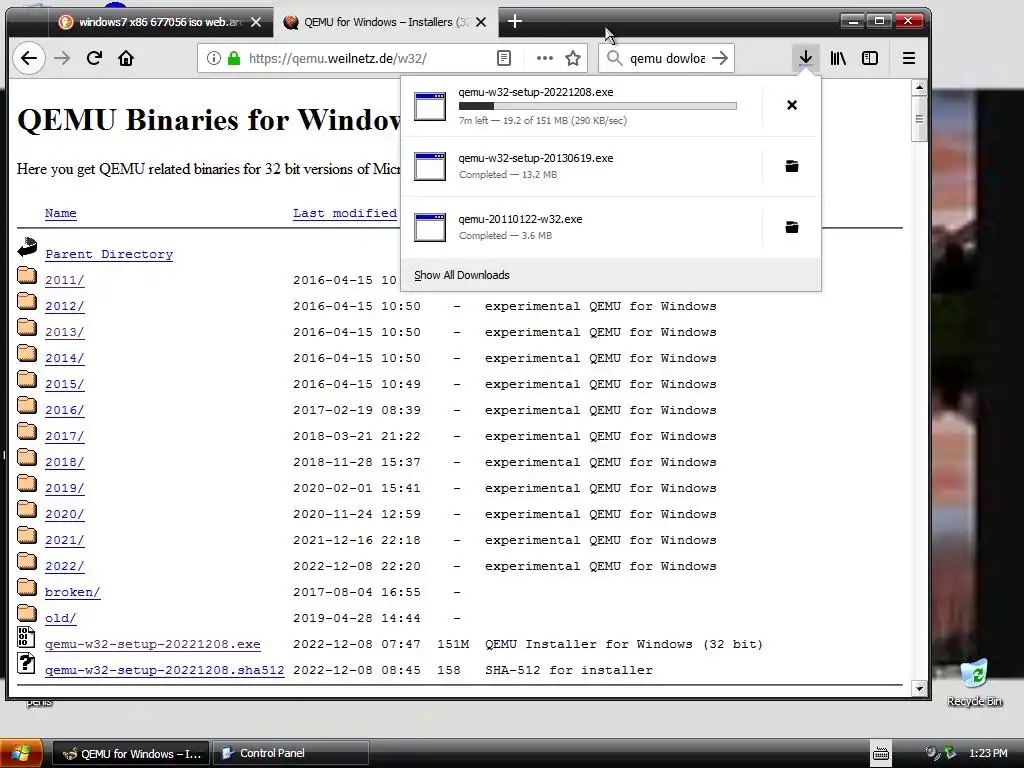Switch to Control Panel taskbar window
Image resolution: width=1024 pixels, height=768 pixels.
tap(292, 753)
